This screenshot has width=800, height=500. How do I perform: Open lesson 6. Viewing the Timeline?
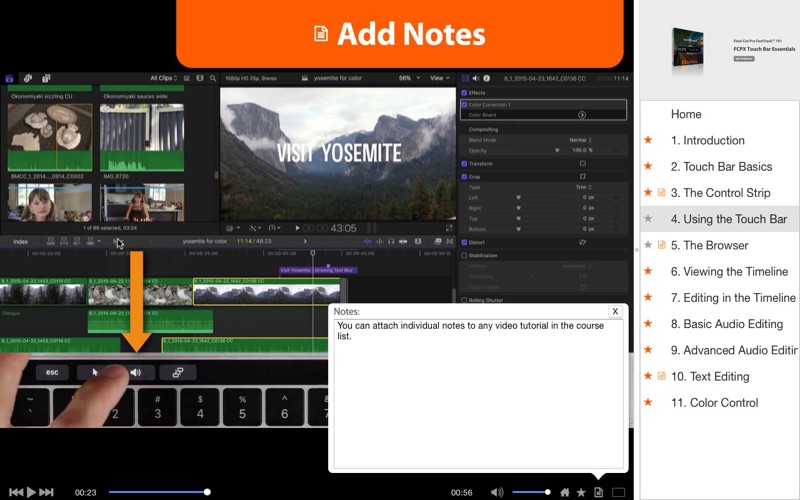click(x=729, y=271)
